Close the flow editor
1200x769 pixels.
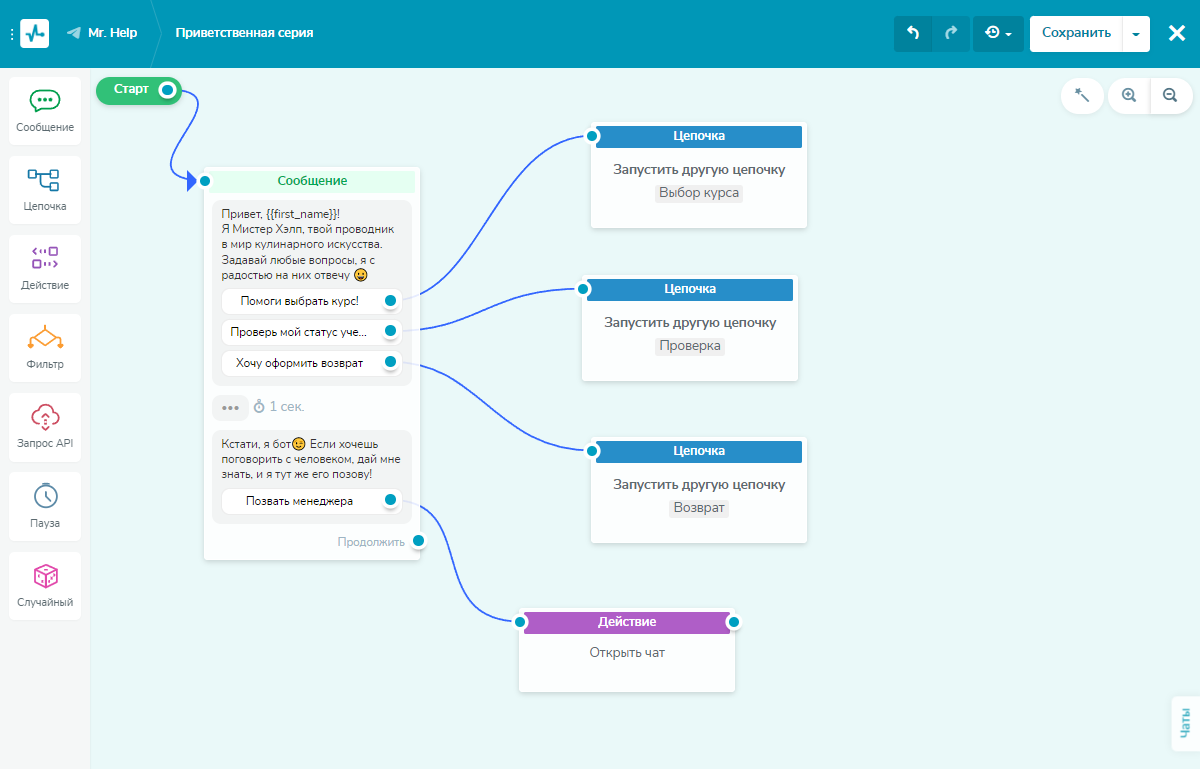click(x=1176, y=33)
